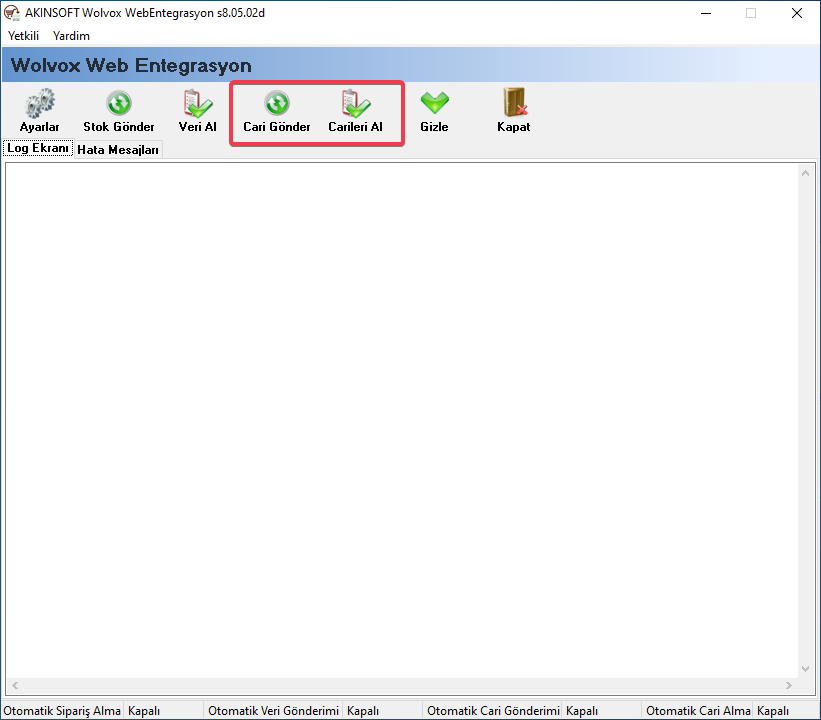
Task: Click the Cari Gönder green sync icon
Action: (276, 103)
